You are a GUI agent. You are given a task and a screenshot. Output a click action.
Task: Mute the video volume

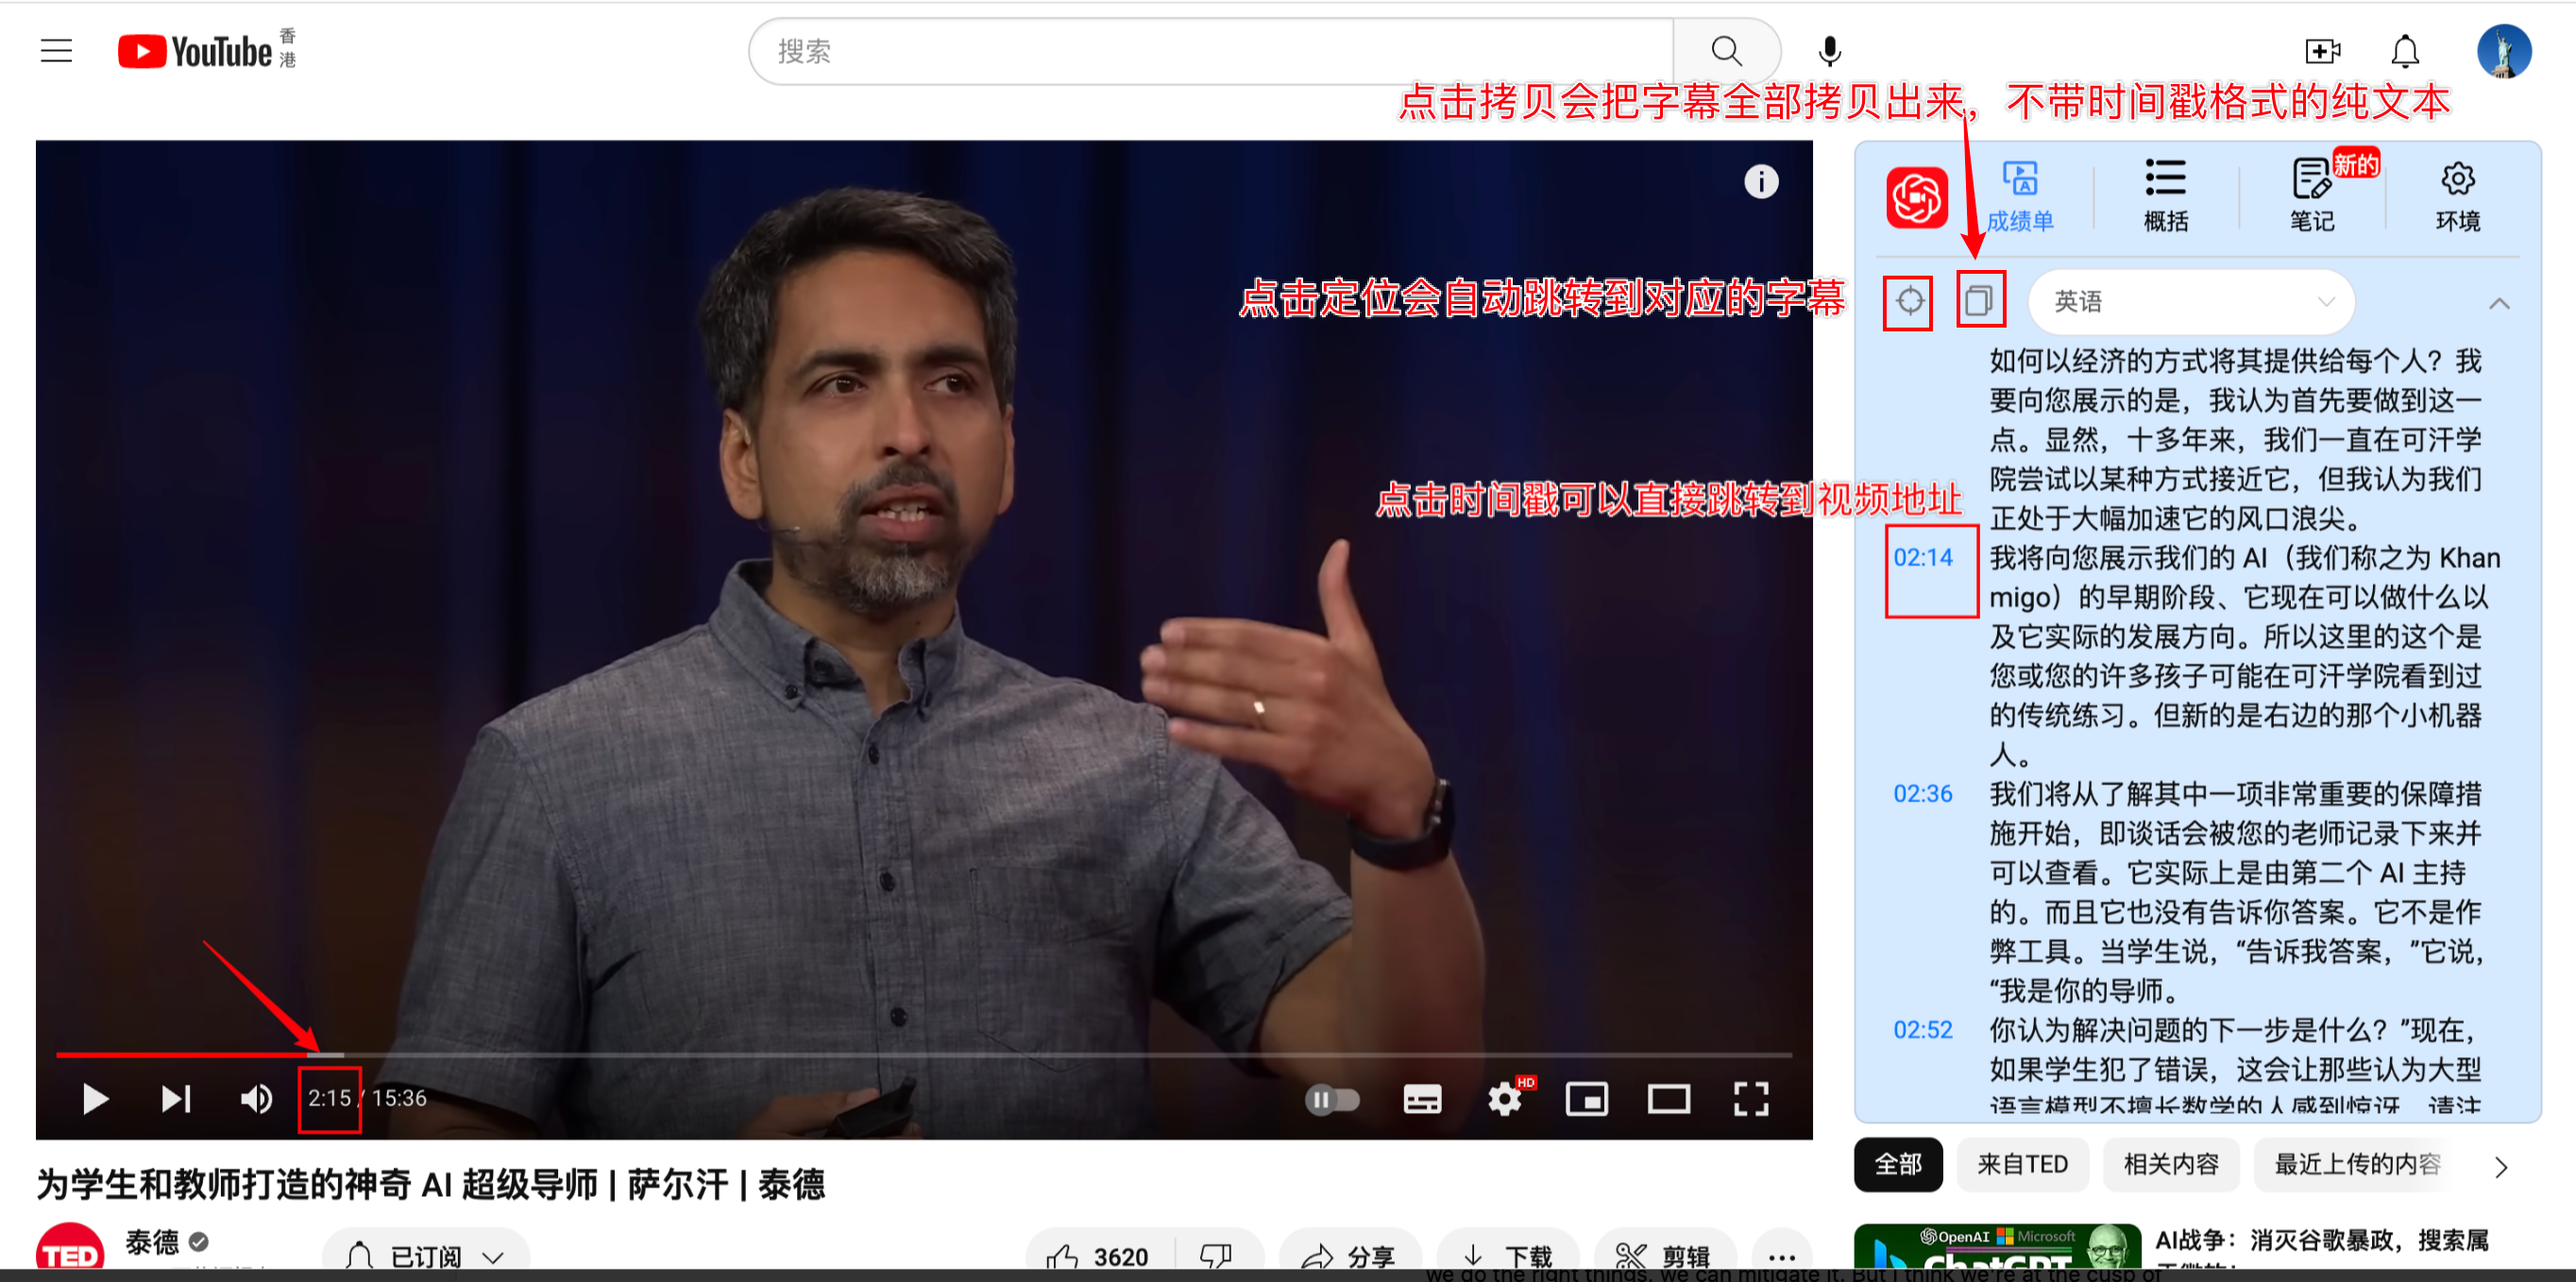pos(256,1098)
